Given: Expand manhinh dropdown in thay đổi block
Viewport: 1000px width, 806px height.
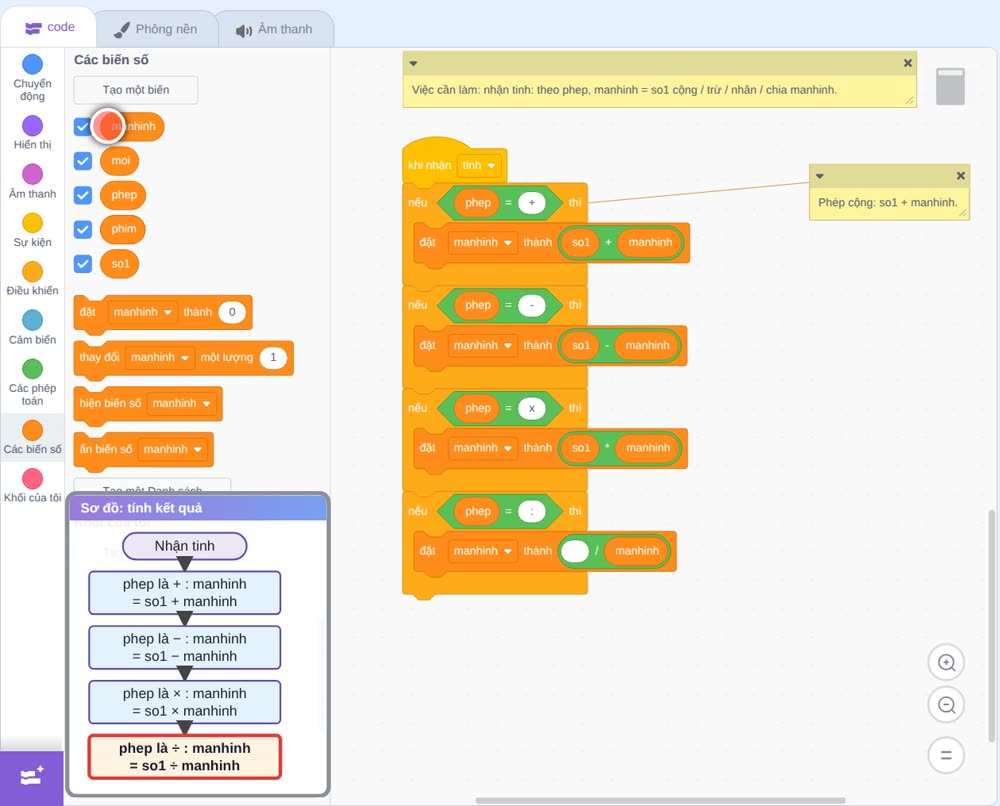Looking at the screenshot, I should tap(159, 358).
